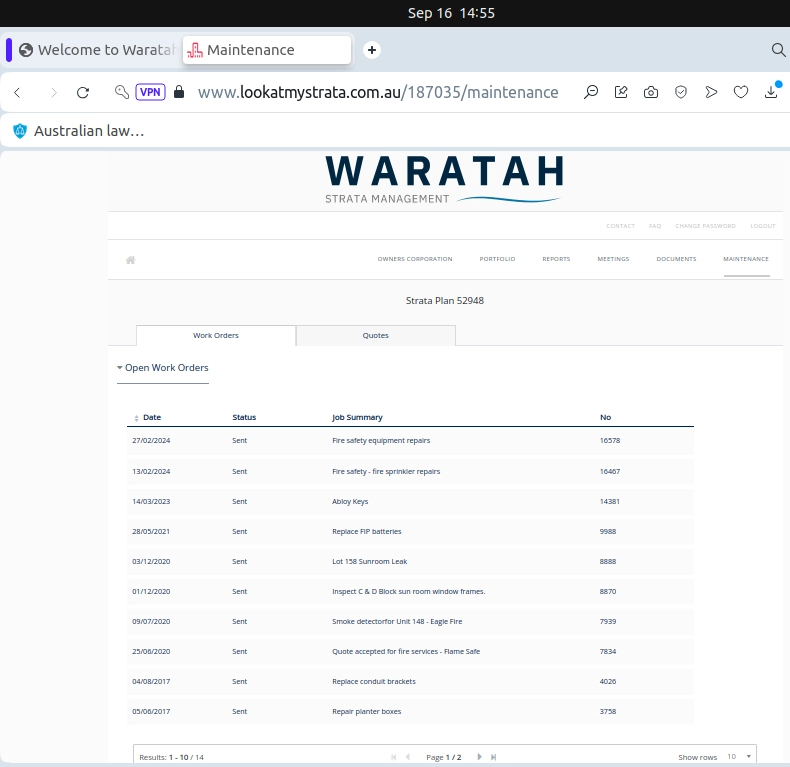The height and width of the screenshot is (767, 790).
Task: Click work order number 16578
Action: pyautogui.click(x=610, y=440)
